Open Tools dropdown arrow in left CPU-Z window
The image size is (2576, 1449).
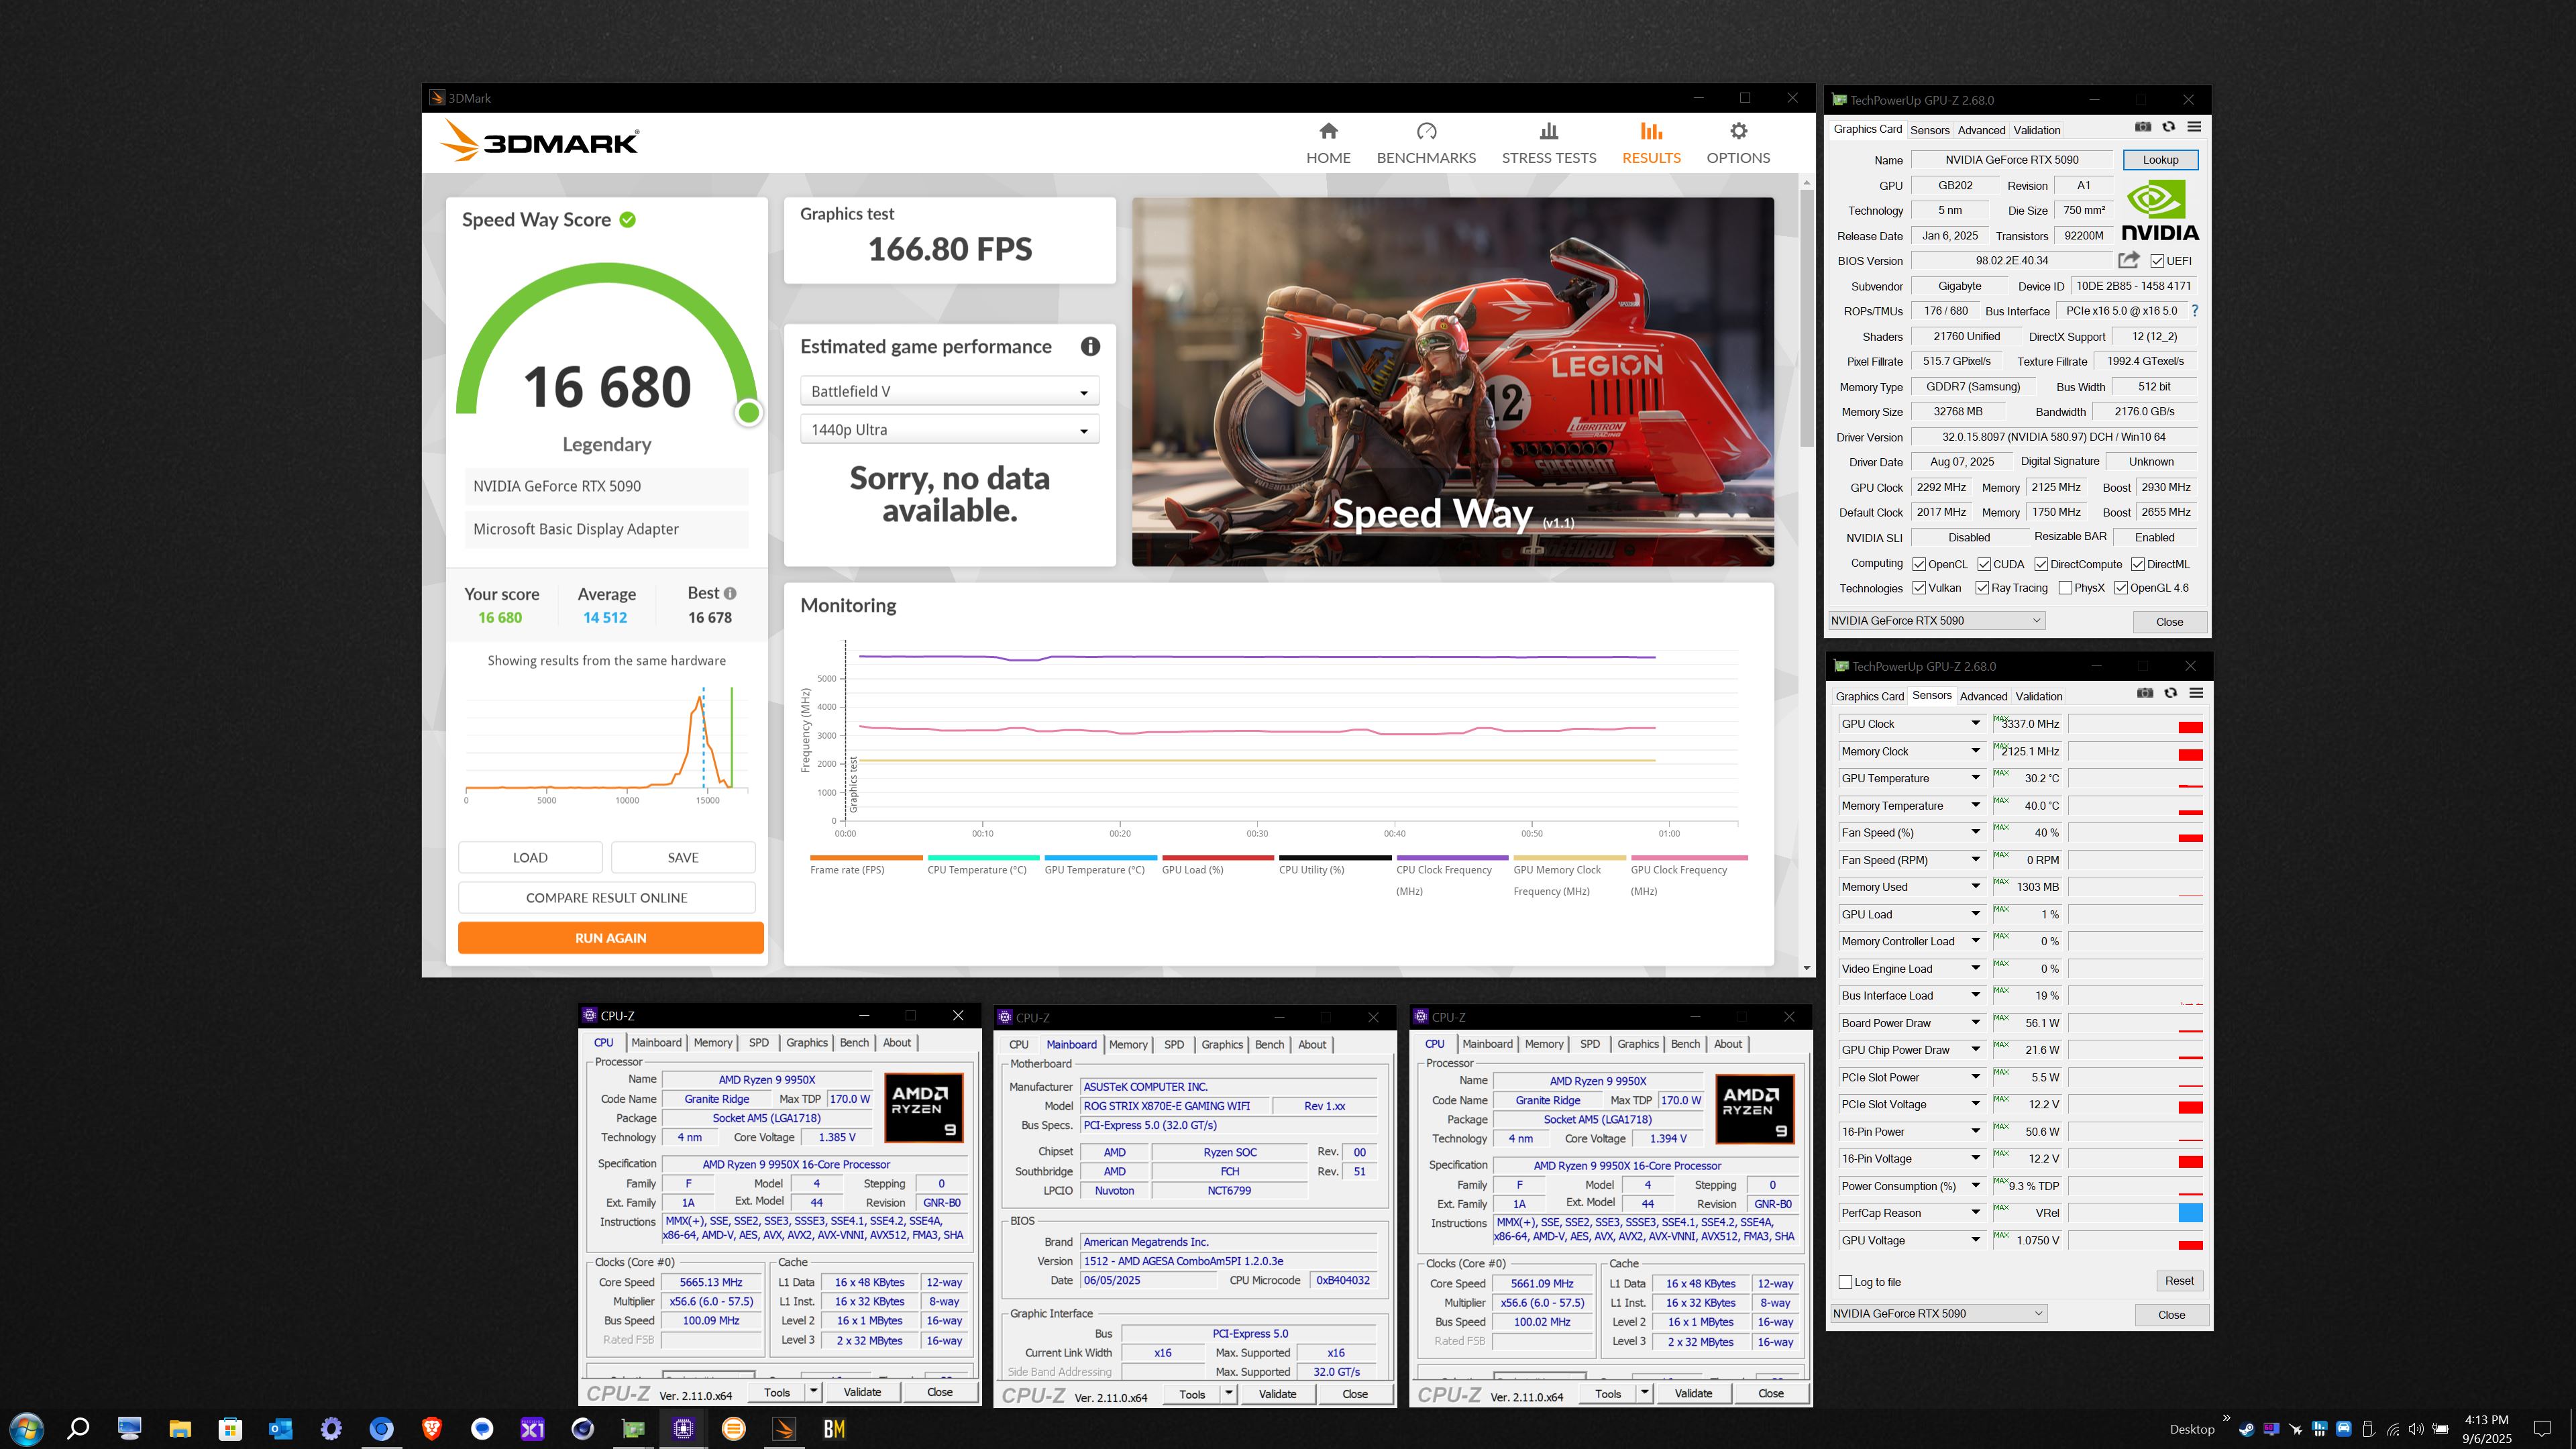[x=813, y=1391]
